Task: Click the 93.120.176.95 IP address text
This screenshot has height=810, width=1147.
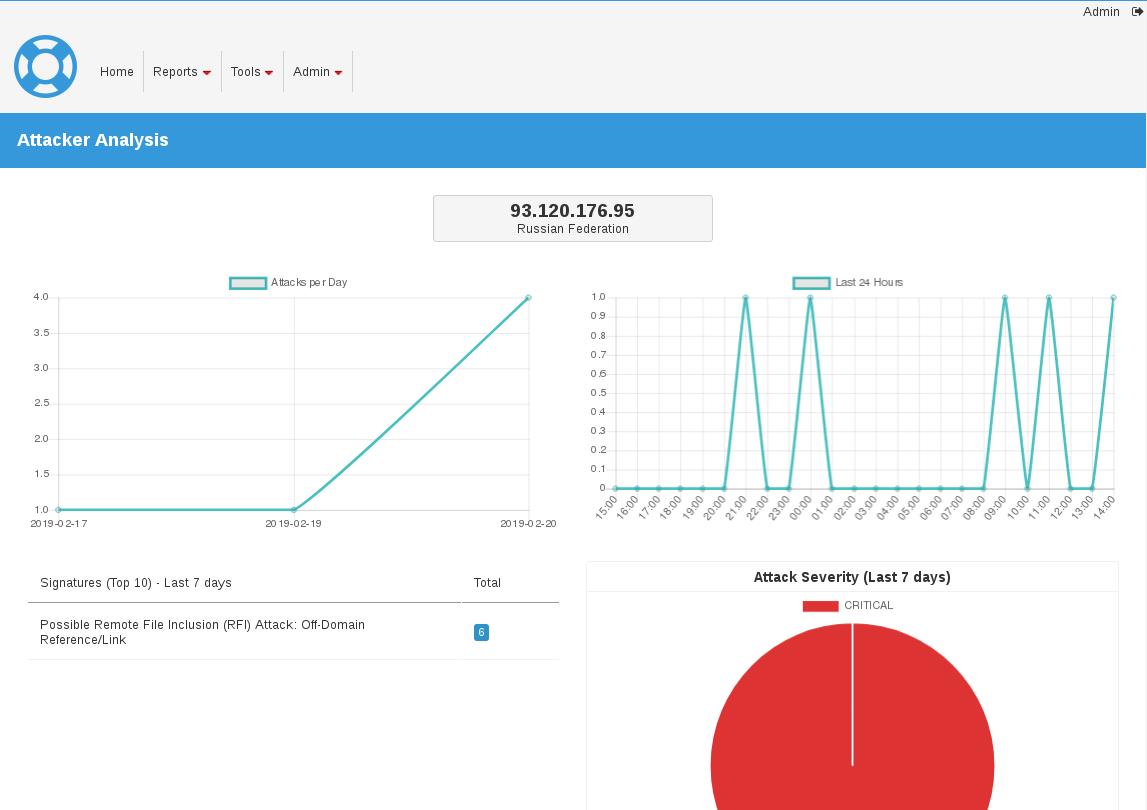Action: coord(573,211)
